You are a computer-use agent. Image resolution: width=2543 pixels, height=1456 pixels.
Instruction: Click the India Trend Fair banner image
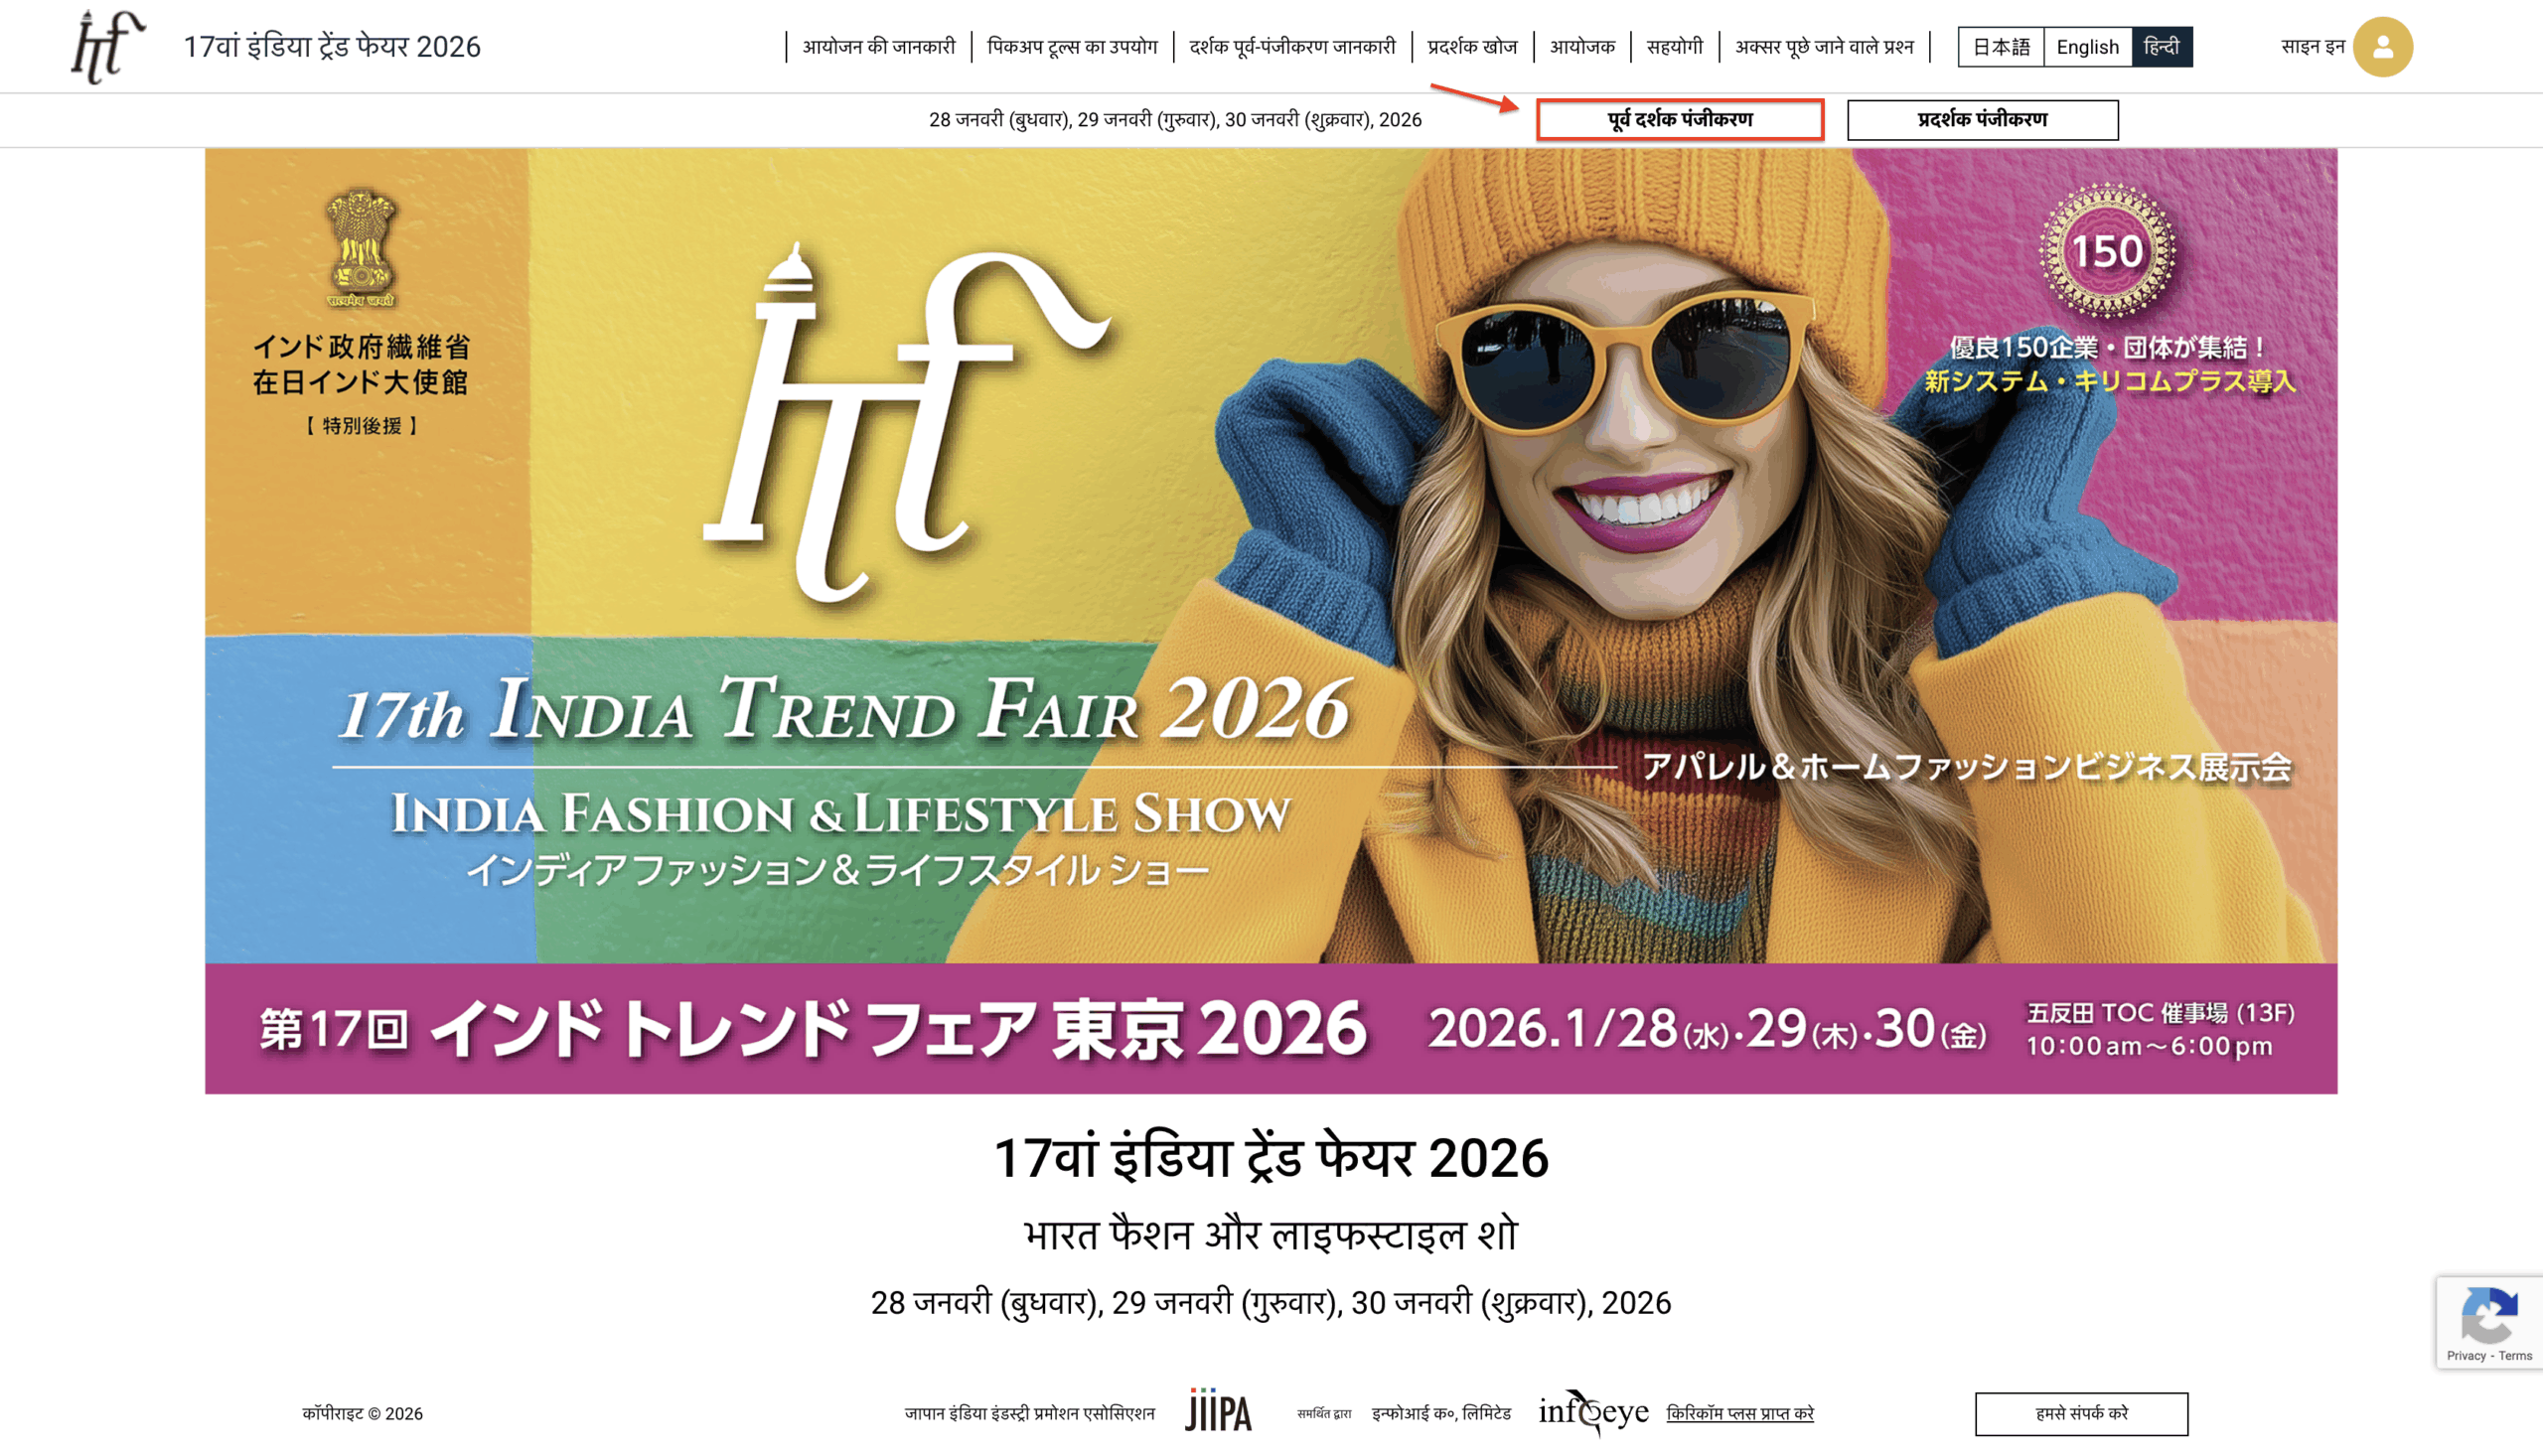pyautogui.click(x=1271, y=621)
